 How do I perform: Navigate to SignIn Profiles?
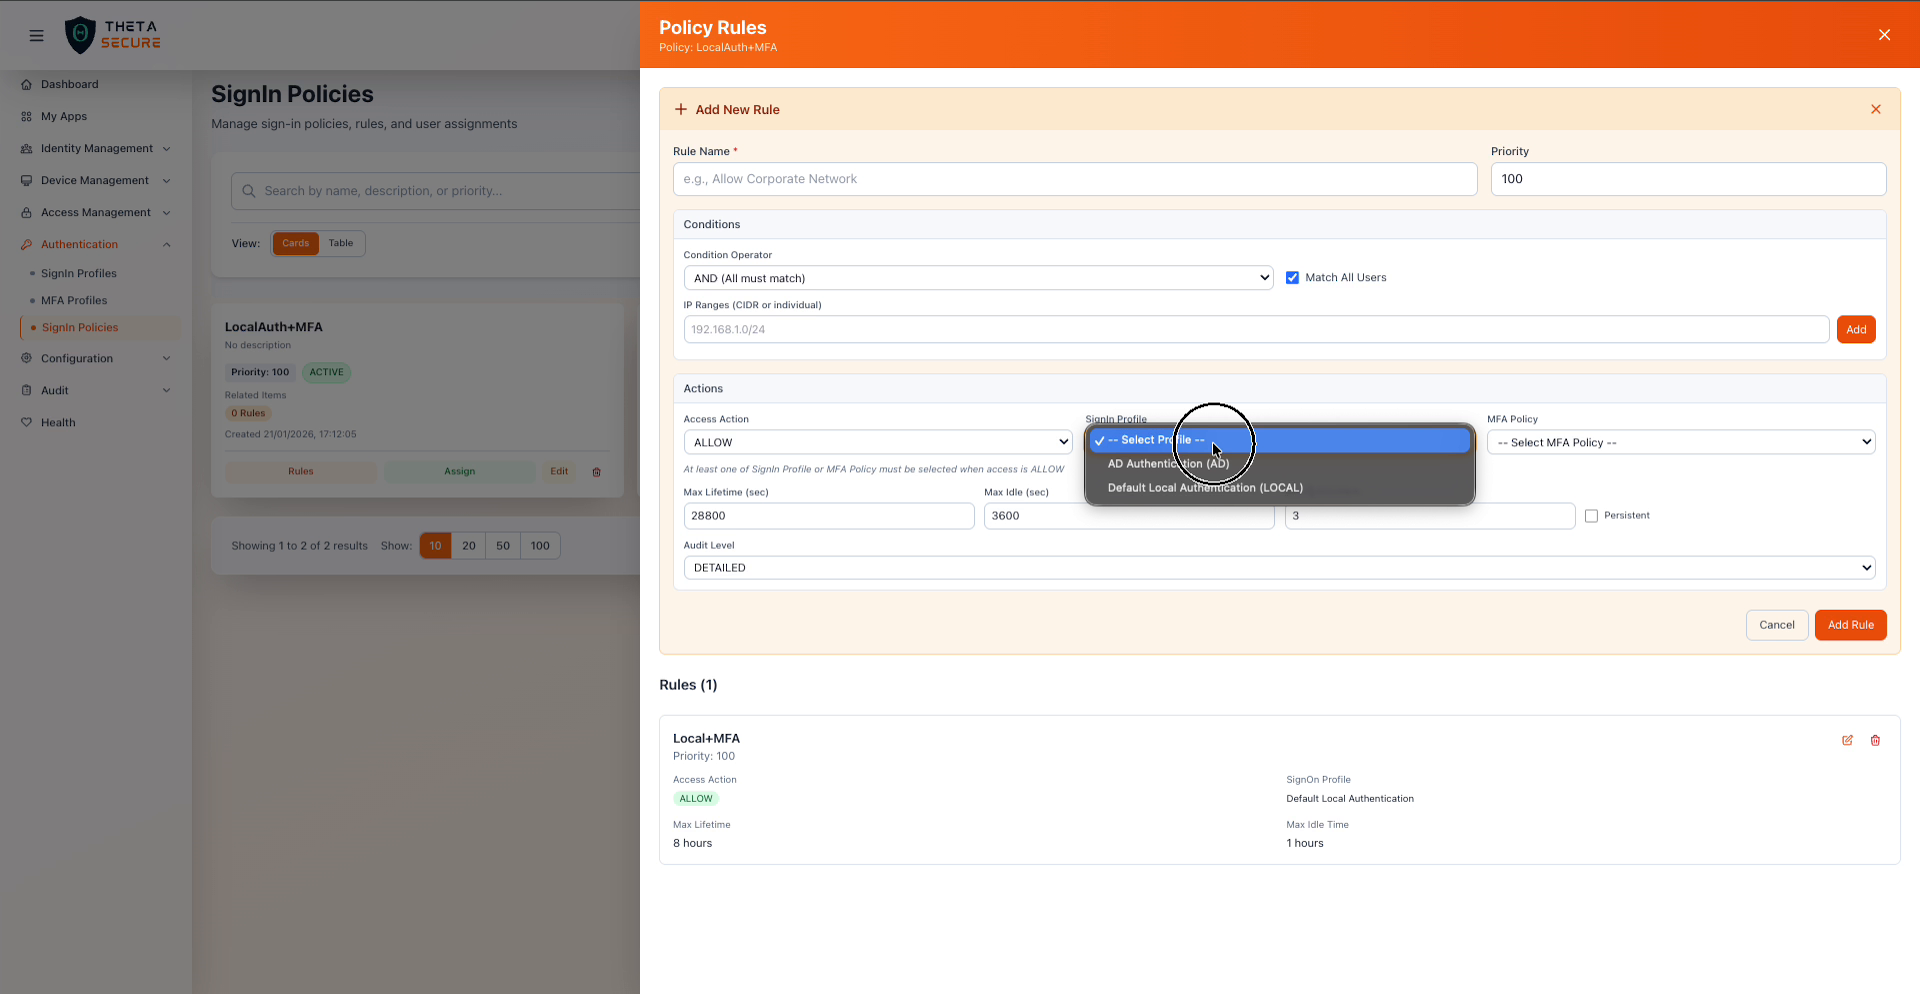tap(77, 273)
